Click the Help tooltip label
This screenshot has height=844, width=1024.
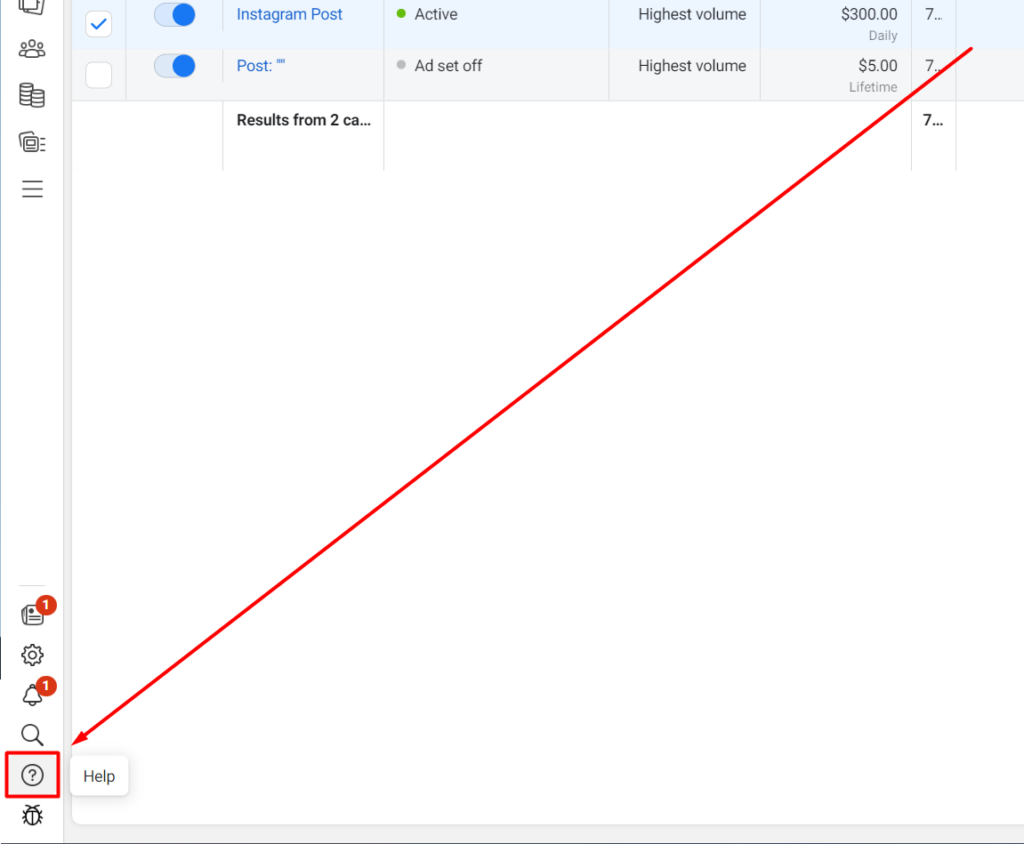[99, 776]
